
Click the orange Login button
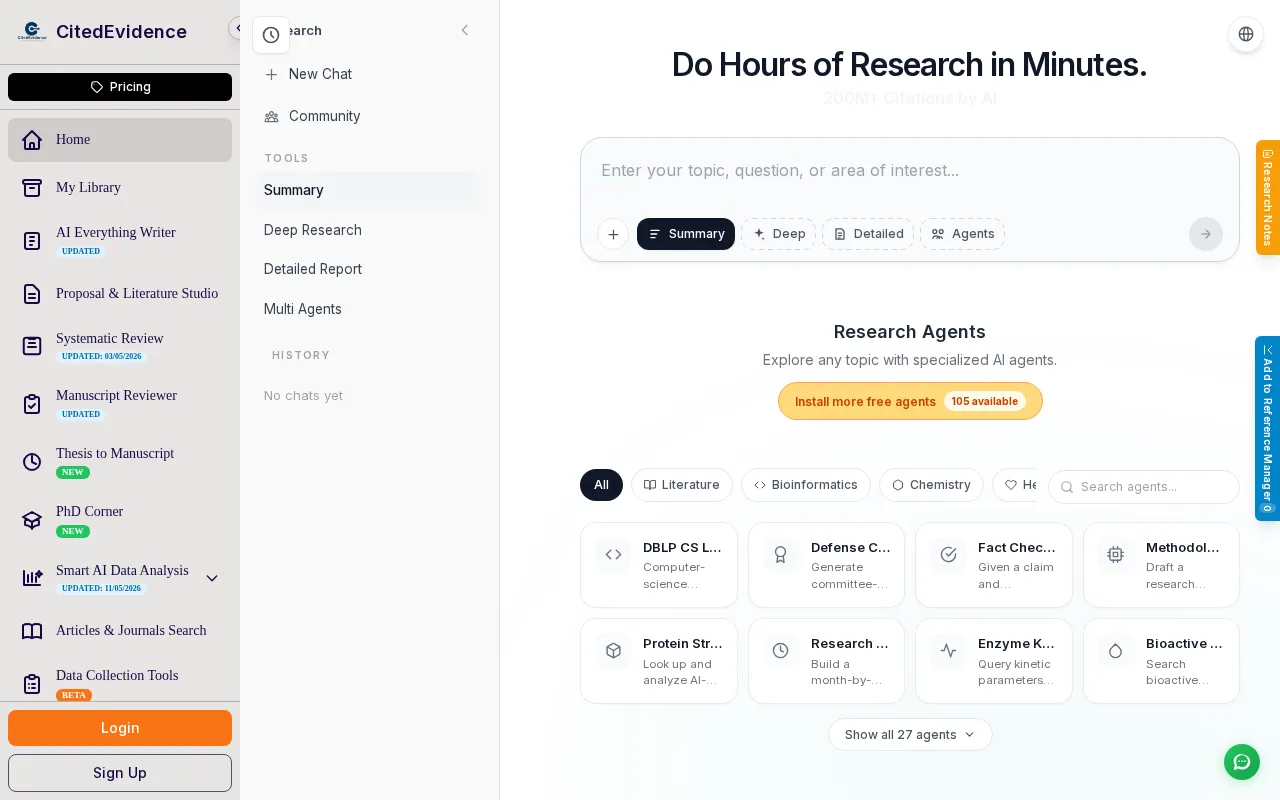tap(120, 728)
